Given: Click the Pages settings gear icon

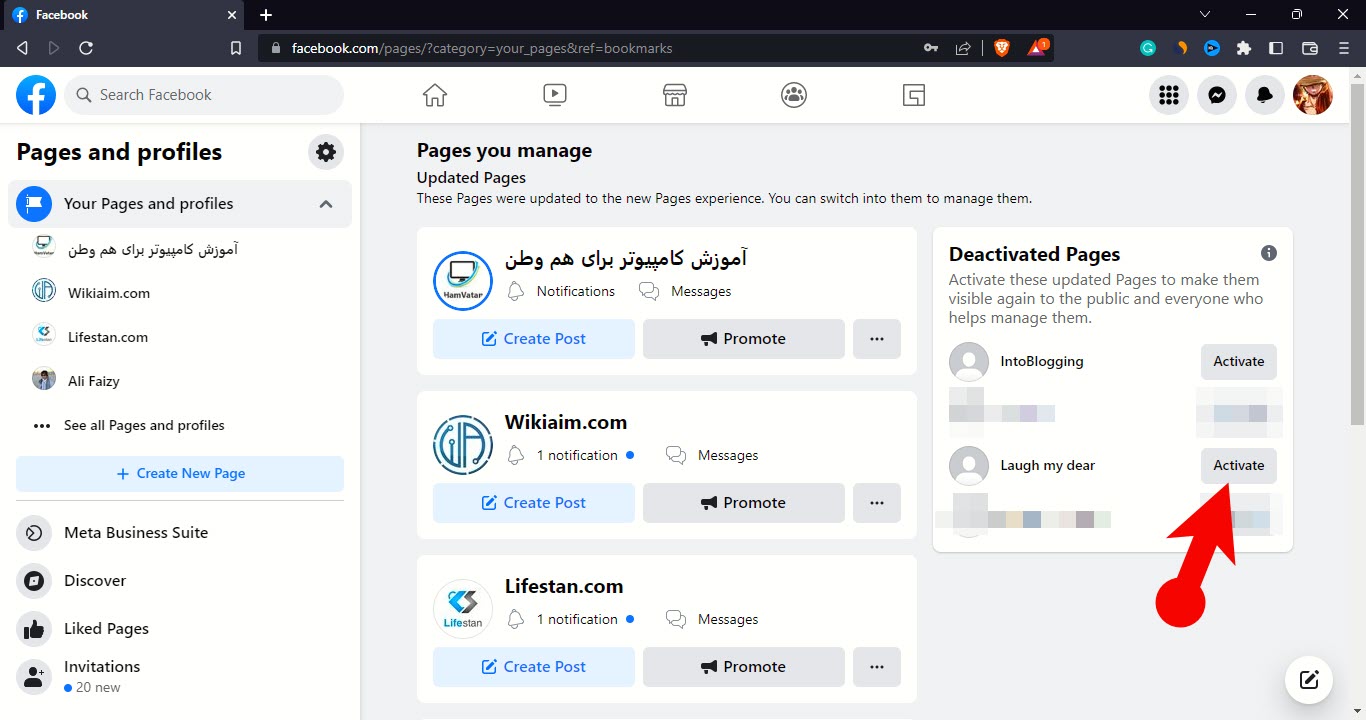Looking at the screenshot, I should tap(325, 152).
